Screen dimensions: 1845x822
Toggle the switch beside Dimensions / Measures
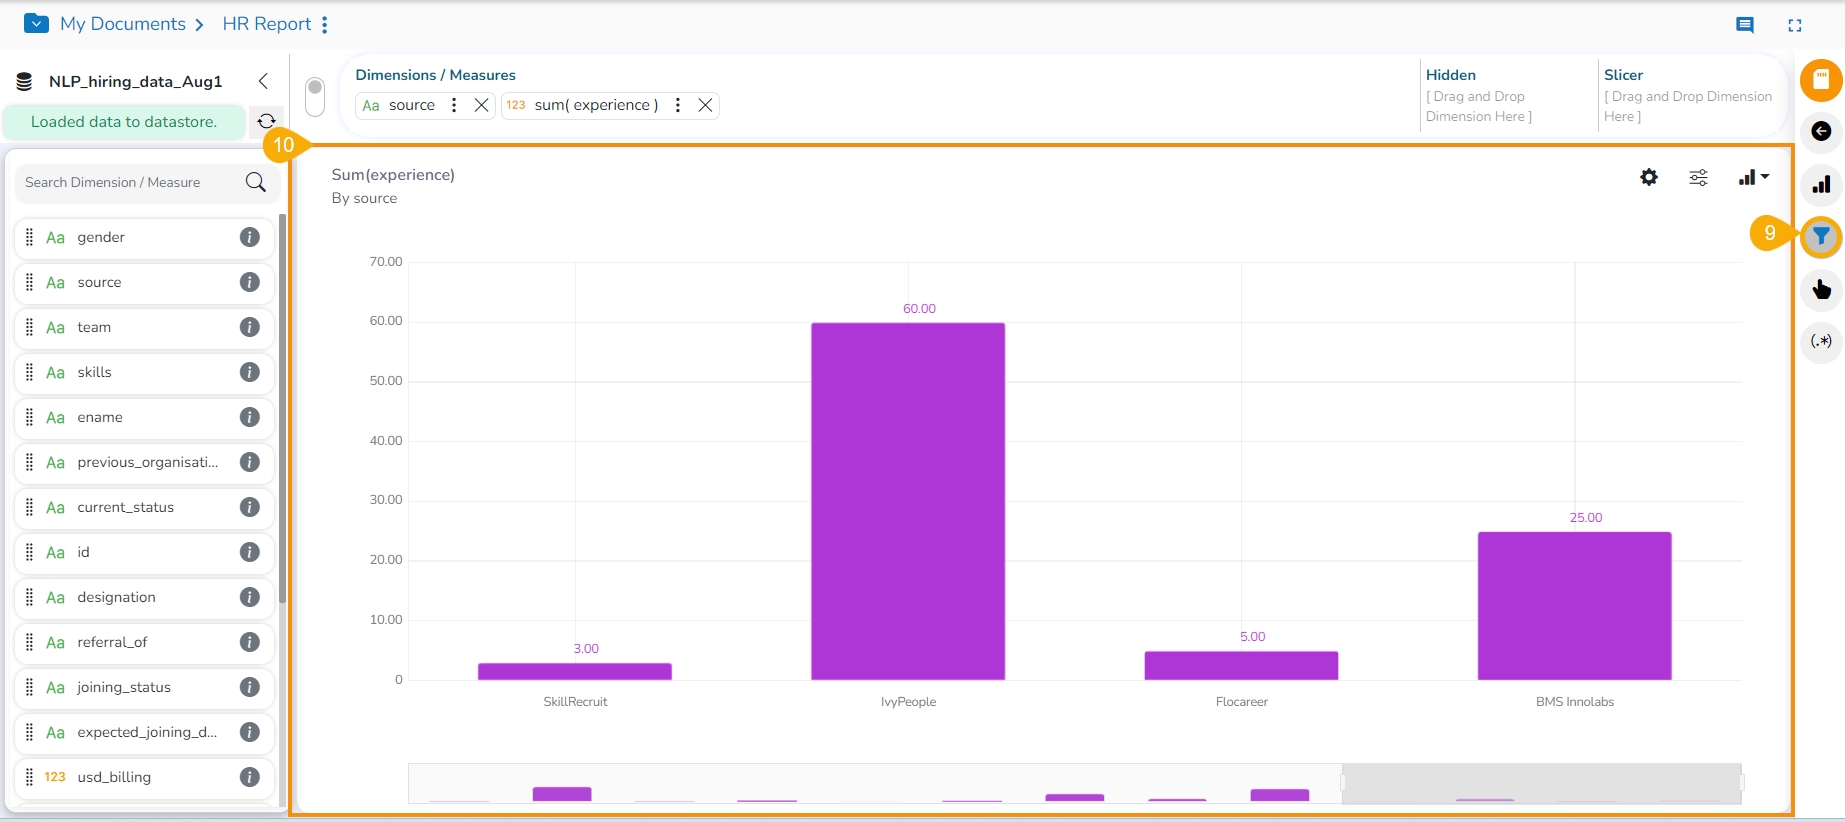tap(315, 97)
